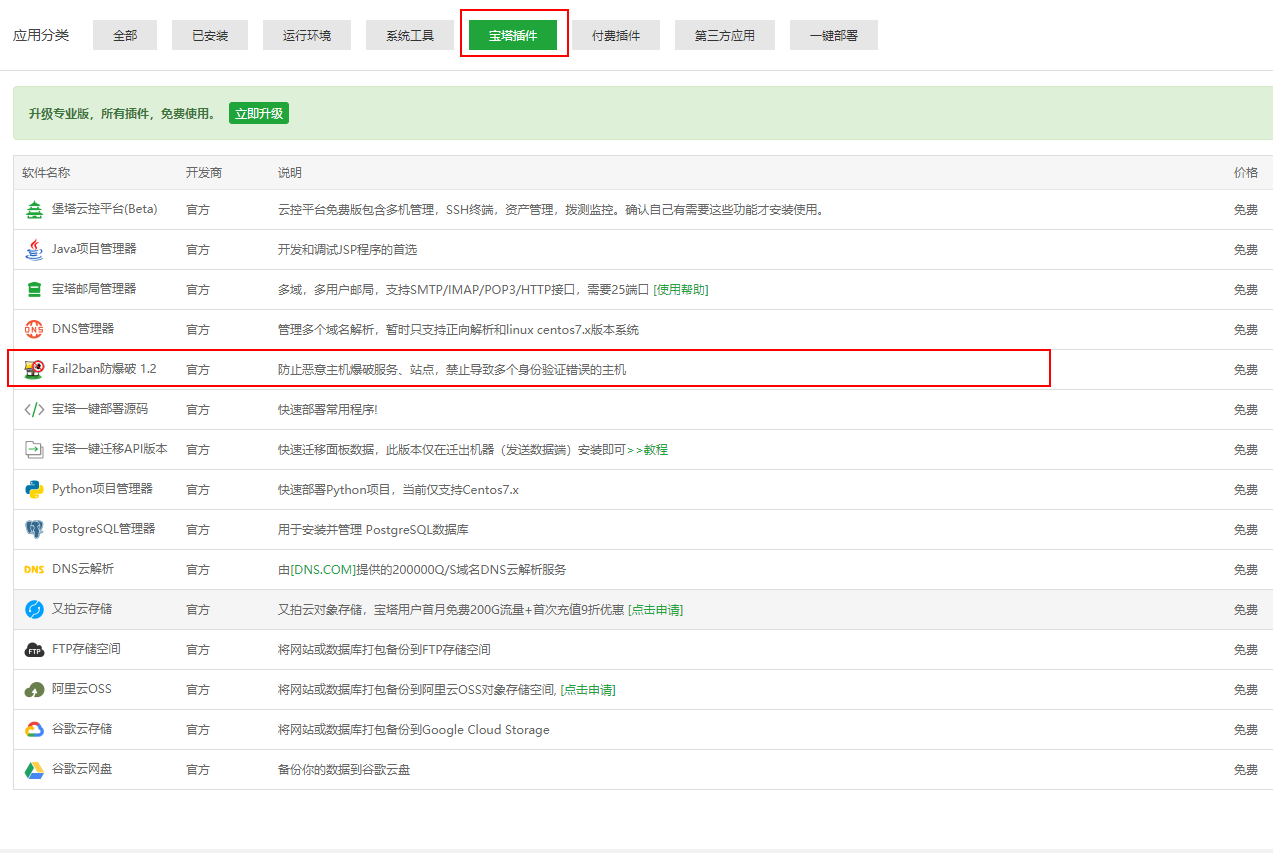Switch to the 一键部署 tab
This screenshot has width=1273, height=853.
coord(833,34)
